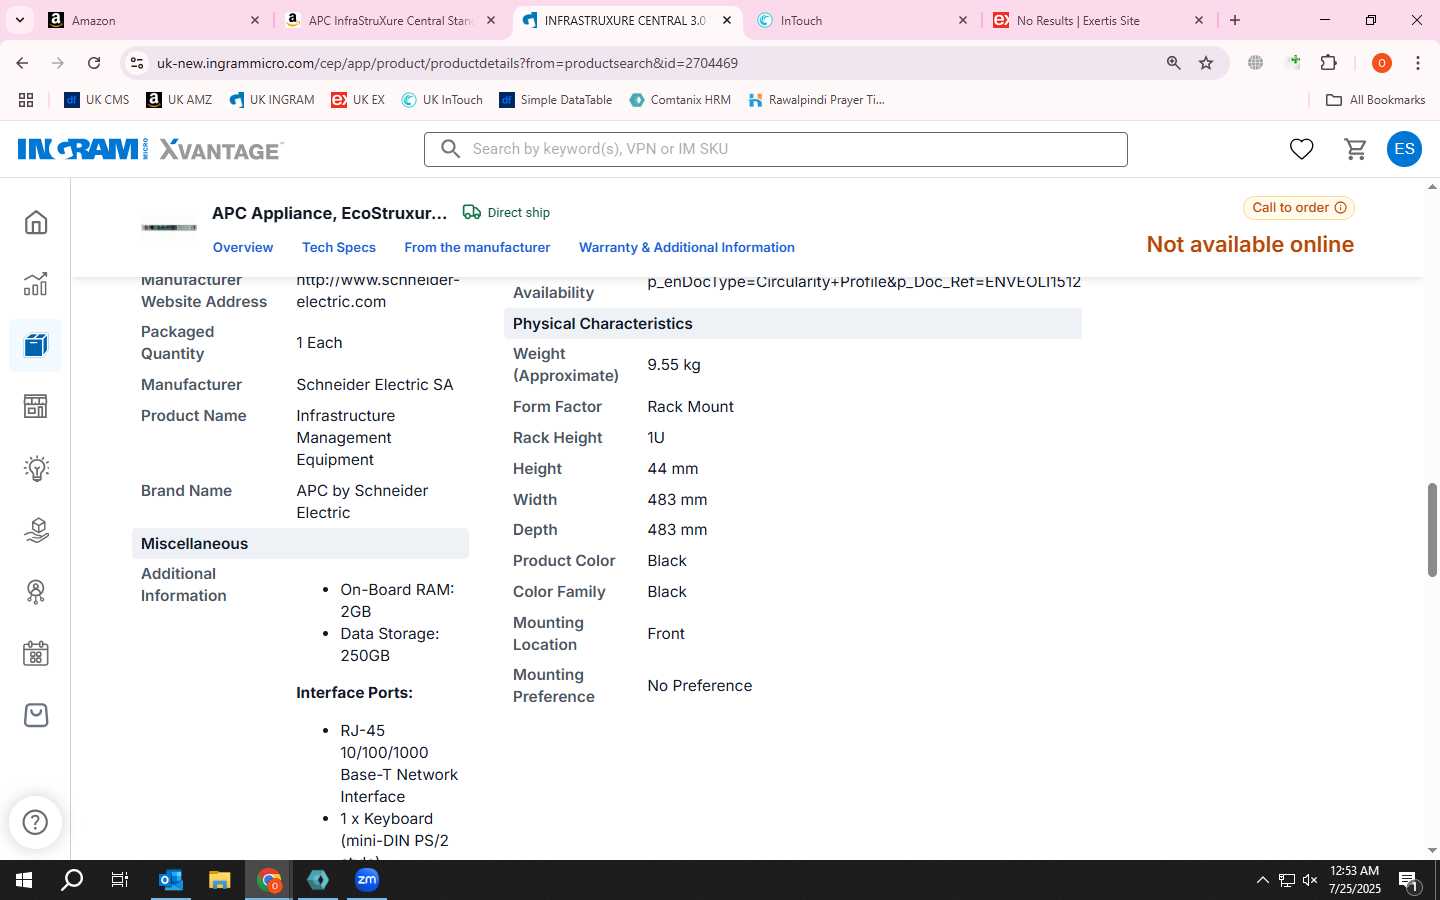Open the Windows Start menu
Screen dimensions: 1440x900
pos(24,880)
